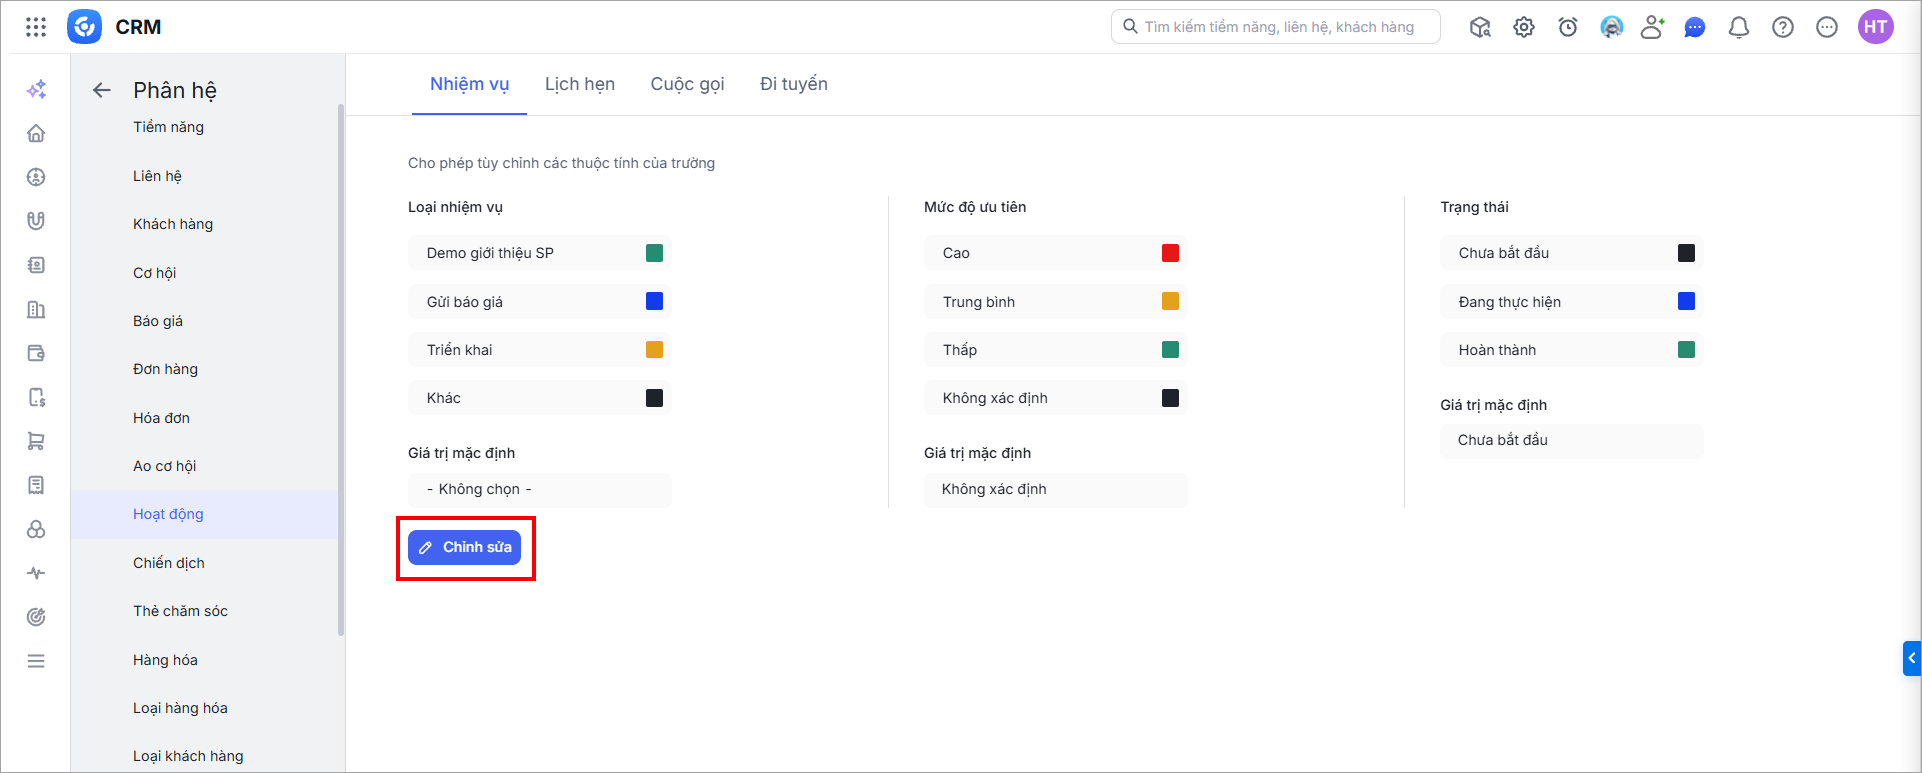Go to the home sidebar icon
This screenshot has width=1922, height=773.
click(x=36, y=133)
